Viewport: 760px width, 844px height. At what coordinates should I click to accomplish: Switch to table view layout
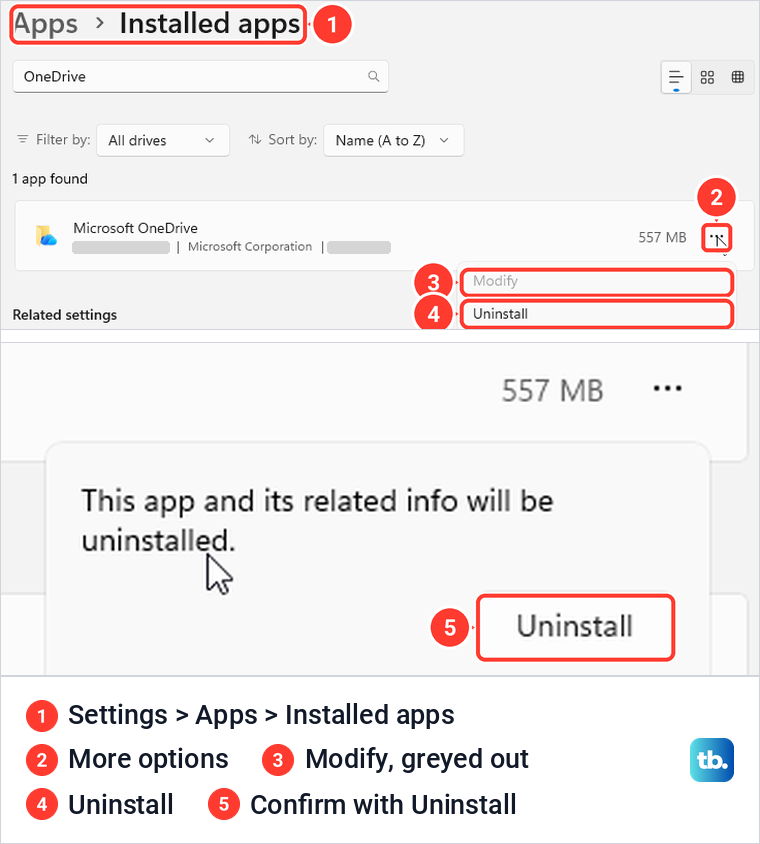pos(738,77)
